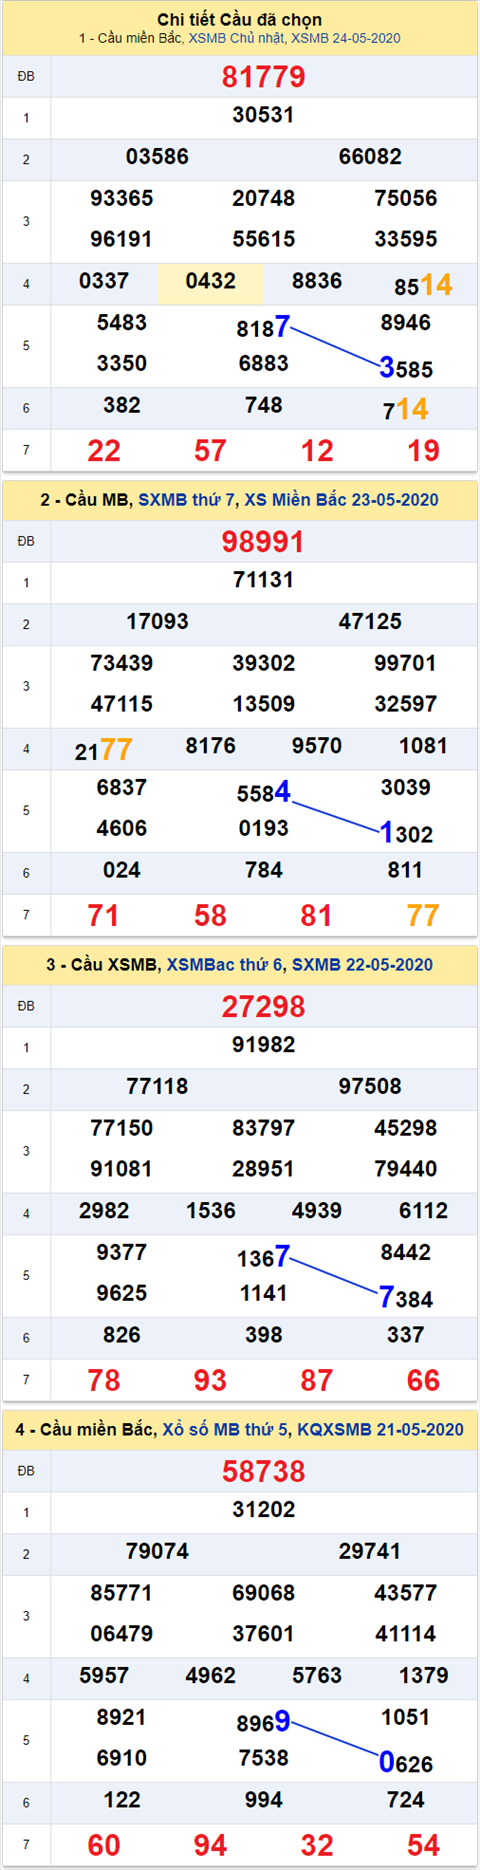Click sixth prize number 826
The image size is (480, 1870).
click(x=122, y=1335)
